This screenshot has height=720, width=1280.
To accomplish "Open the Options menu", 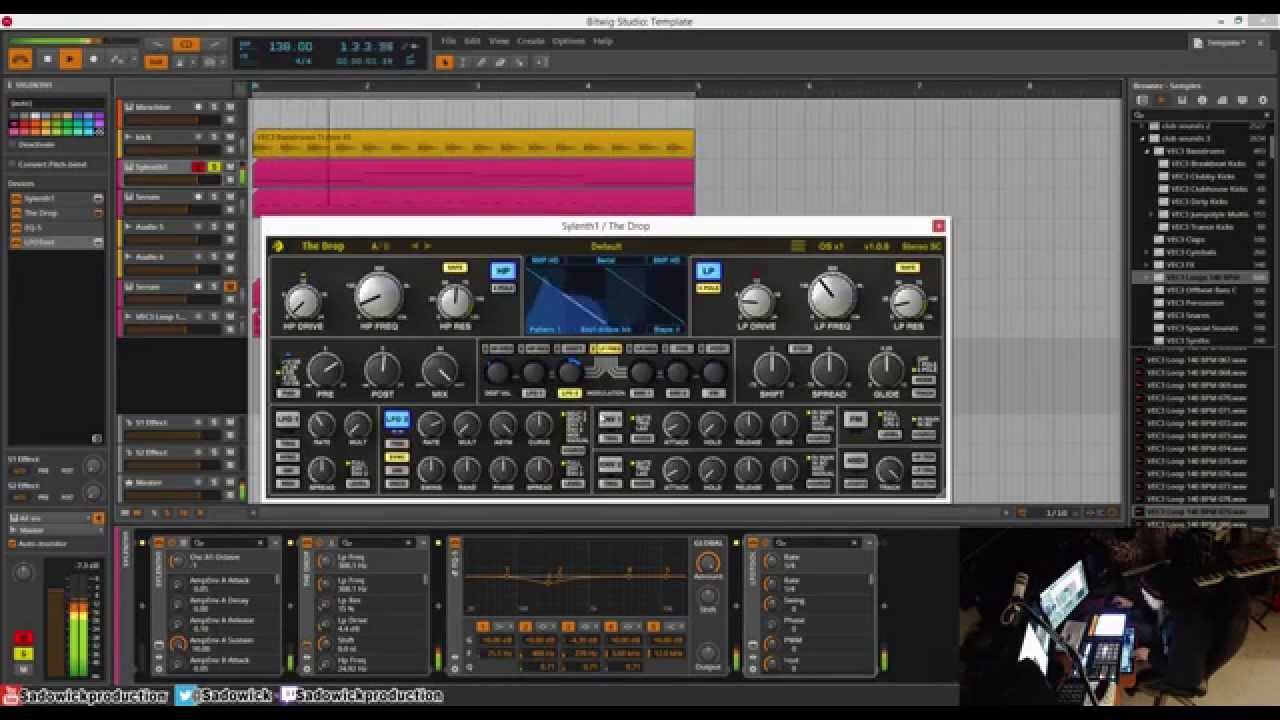I will tap(568, 41).
